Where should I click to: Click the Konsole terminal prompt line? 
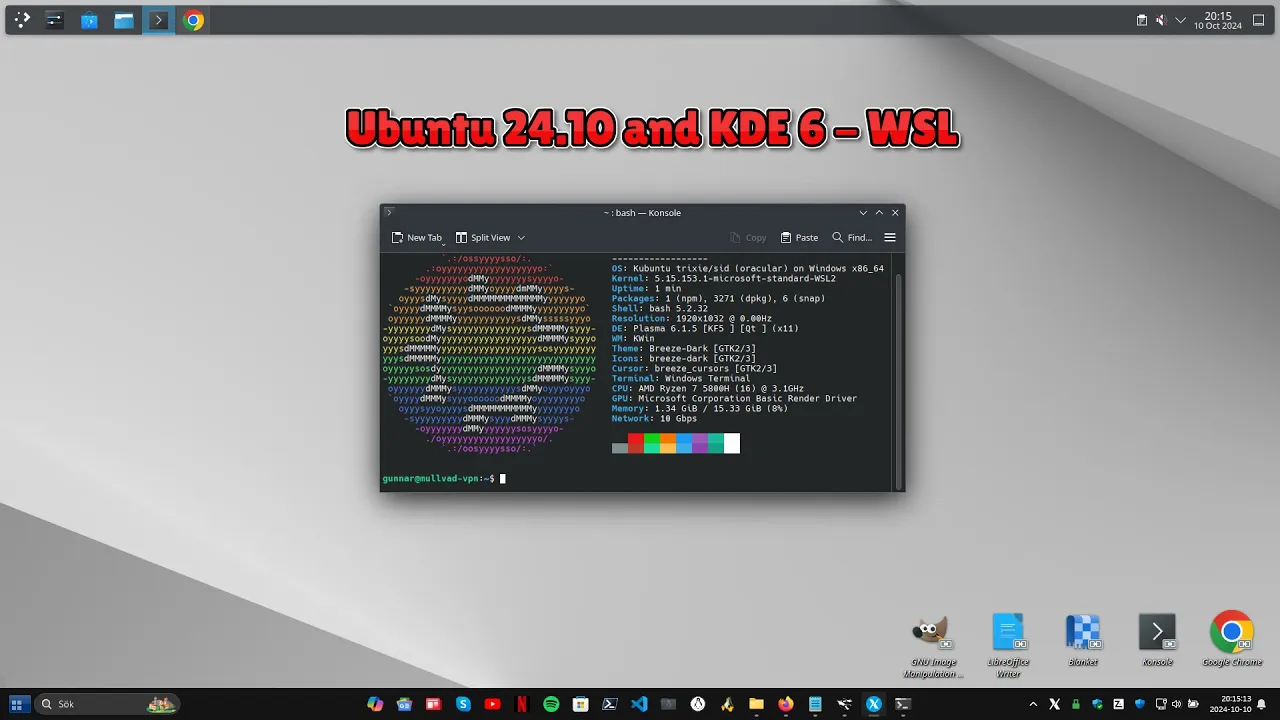[444, 479]
